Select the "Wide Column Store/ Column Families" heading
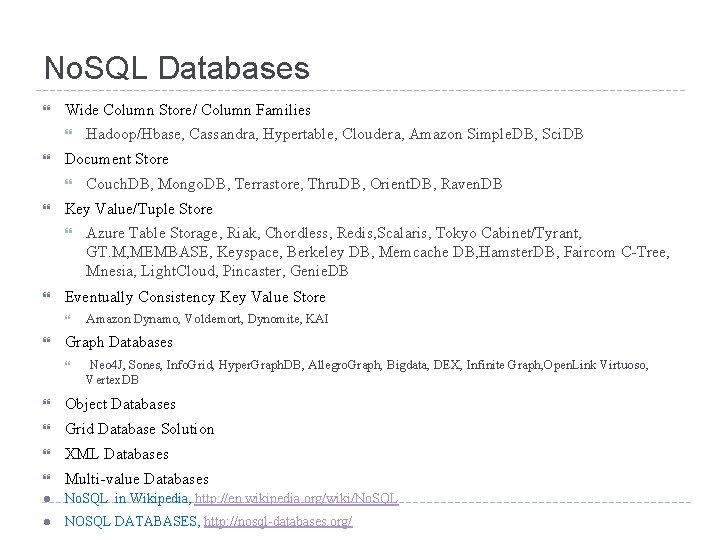 pos(187,109)
